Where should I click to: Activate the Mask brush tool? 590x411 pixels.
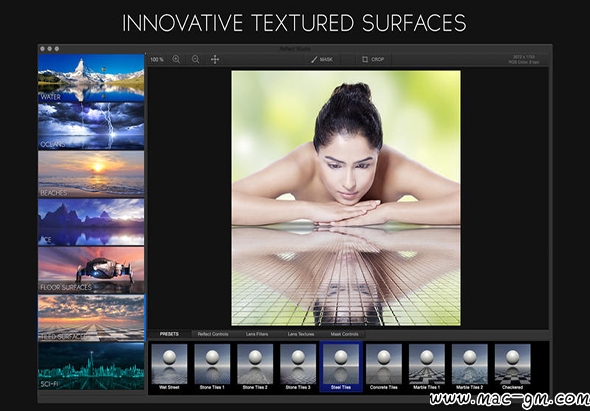point(322,59)
